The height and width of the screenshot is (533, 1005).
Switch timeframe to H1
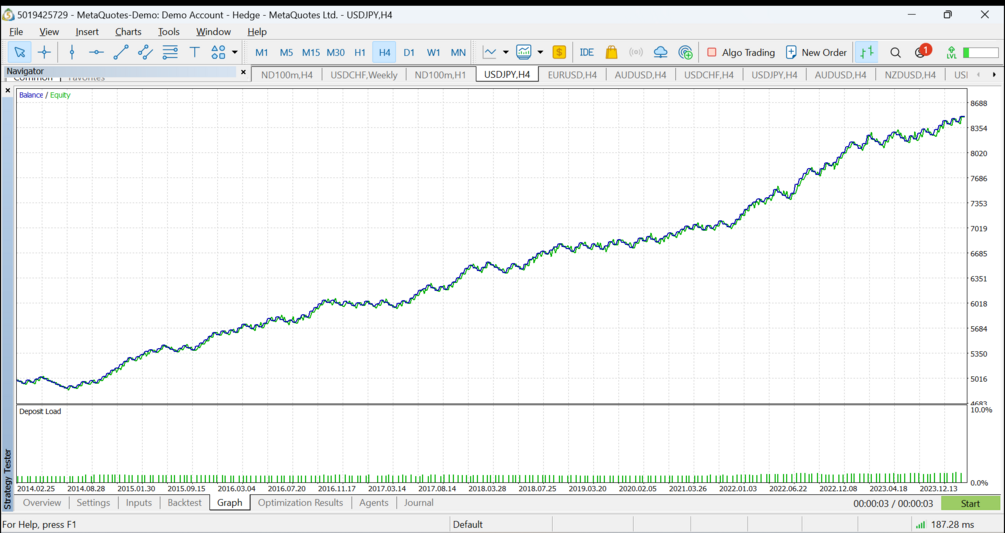coord(360,53)
